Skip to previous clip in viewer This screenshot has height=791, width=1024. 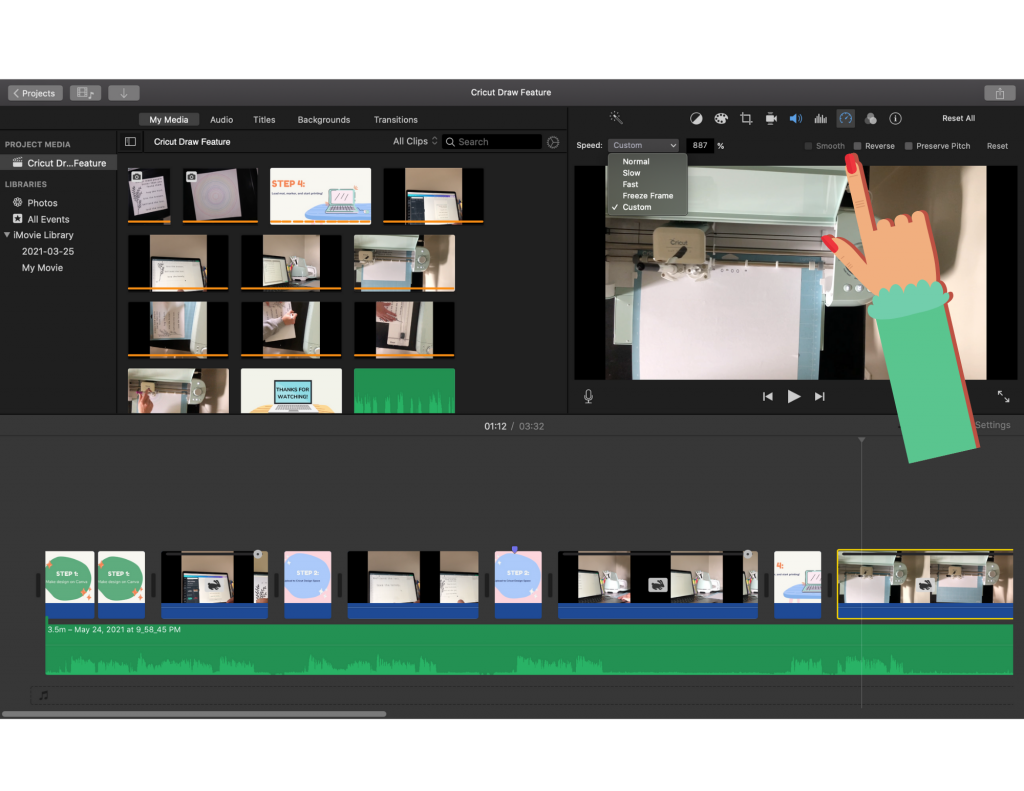tap(768, 396)
